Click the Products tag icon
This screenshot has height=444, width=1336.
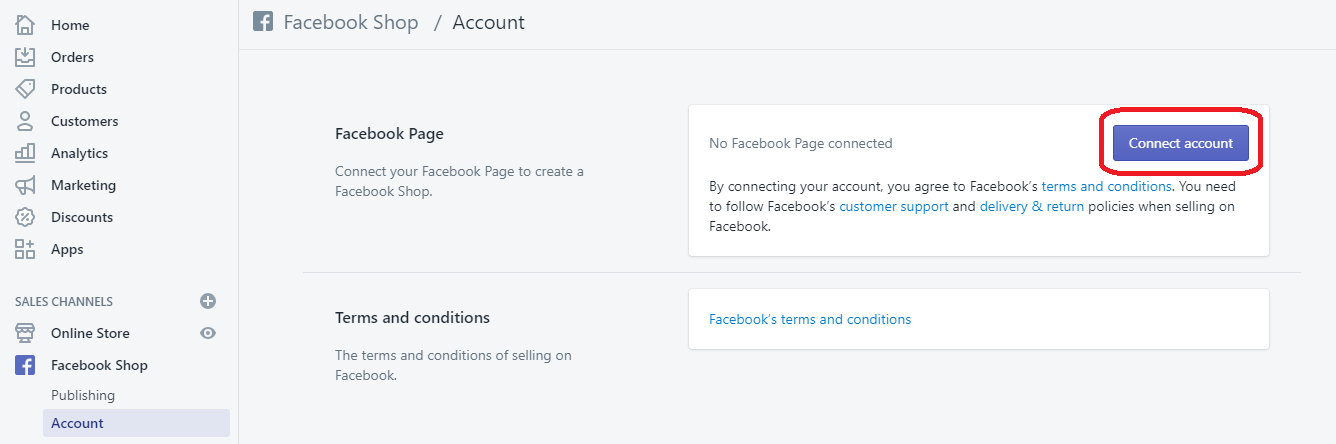coord(25,89)
